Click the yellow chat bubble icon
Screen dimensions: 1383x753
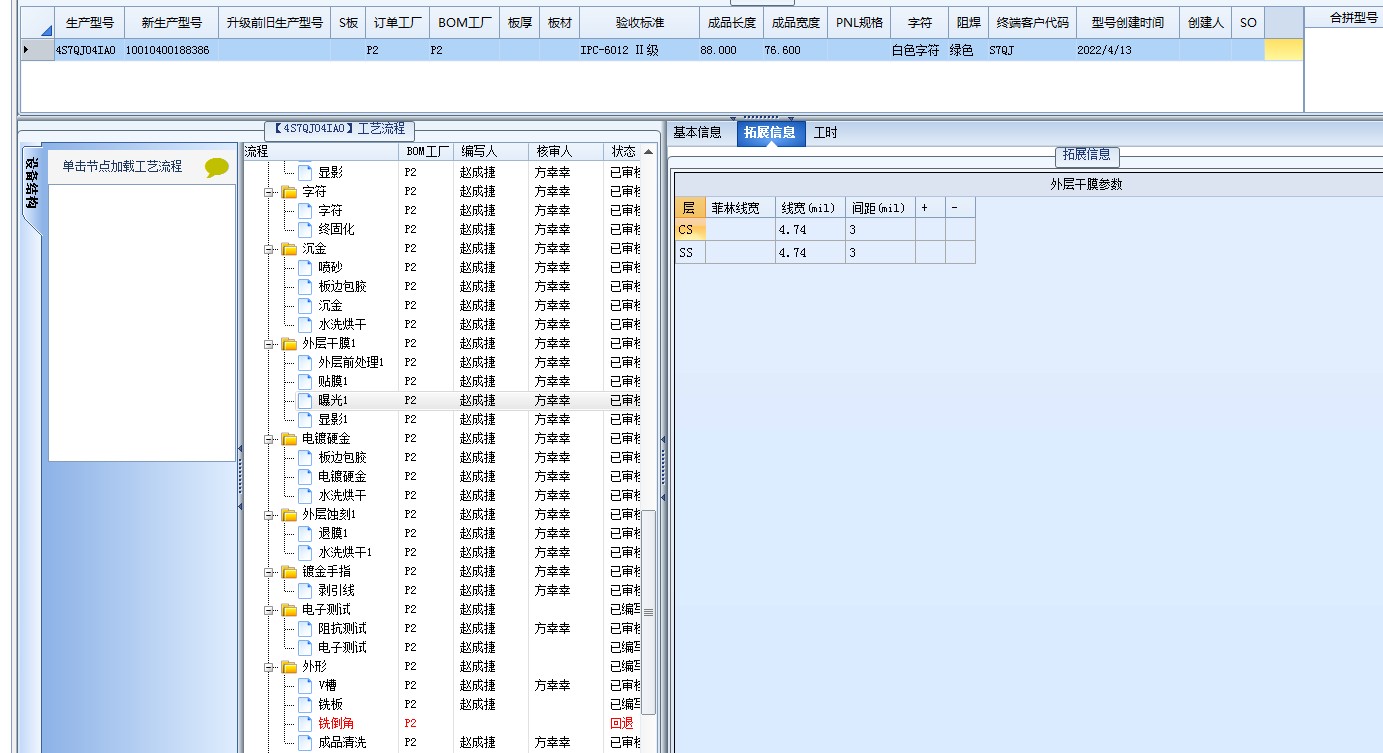(216, 167)
